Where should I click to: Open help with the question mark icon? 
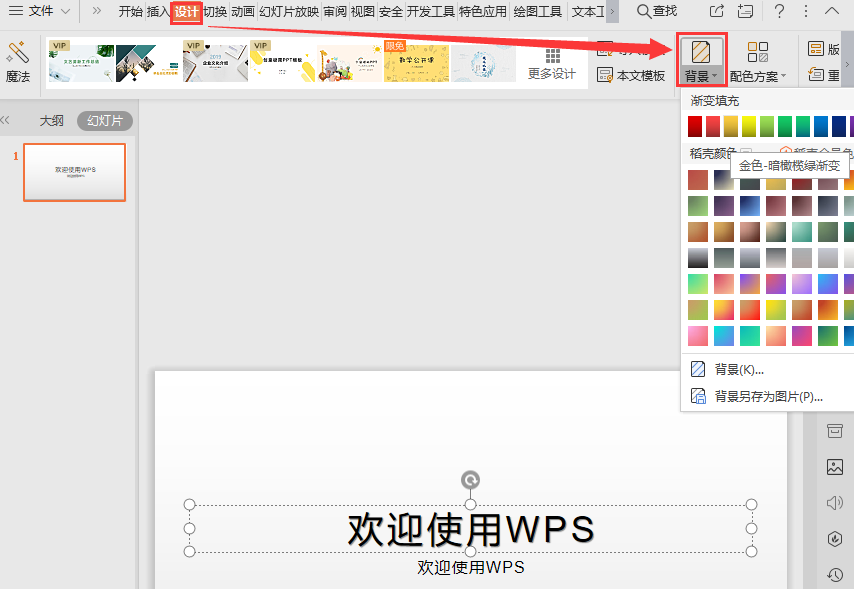[x=779, y=11]
